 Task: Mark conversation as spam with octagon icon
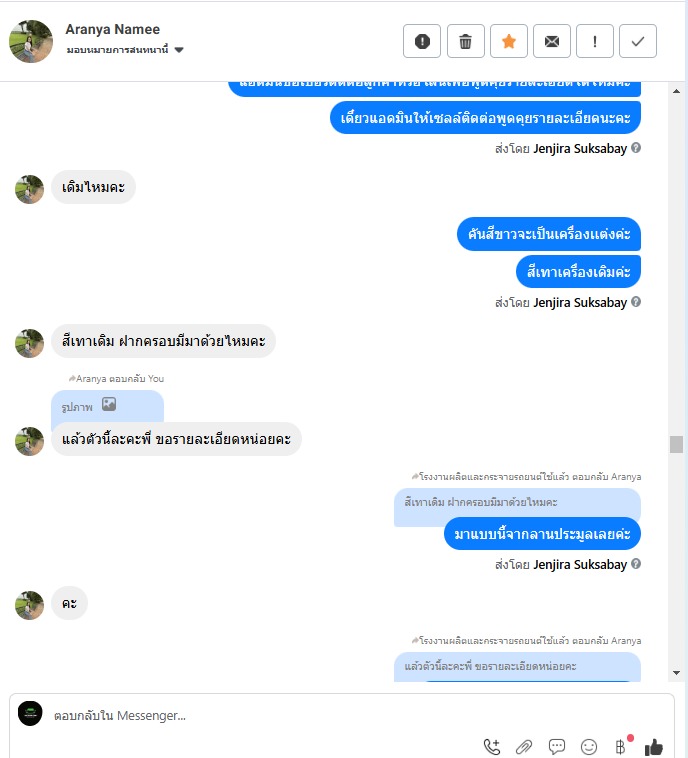pyautogui.click(x=422, y=41)
